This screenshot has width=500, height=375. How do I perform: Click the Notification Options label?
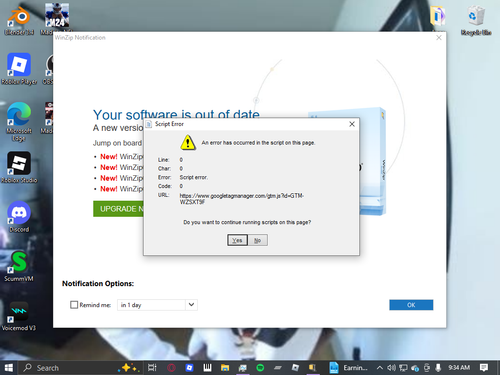point(98,284)
